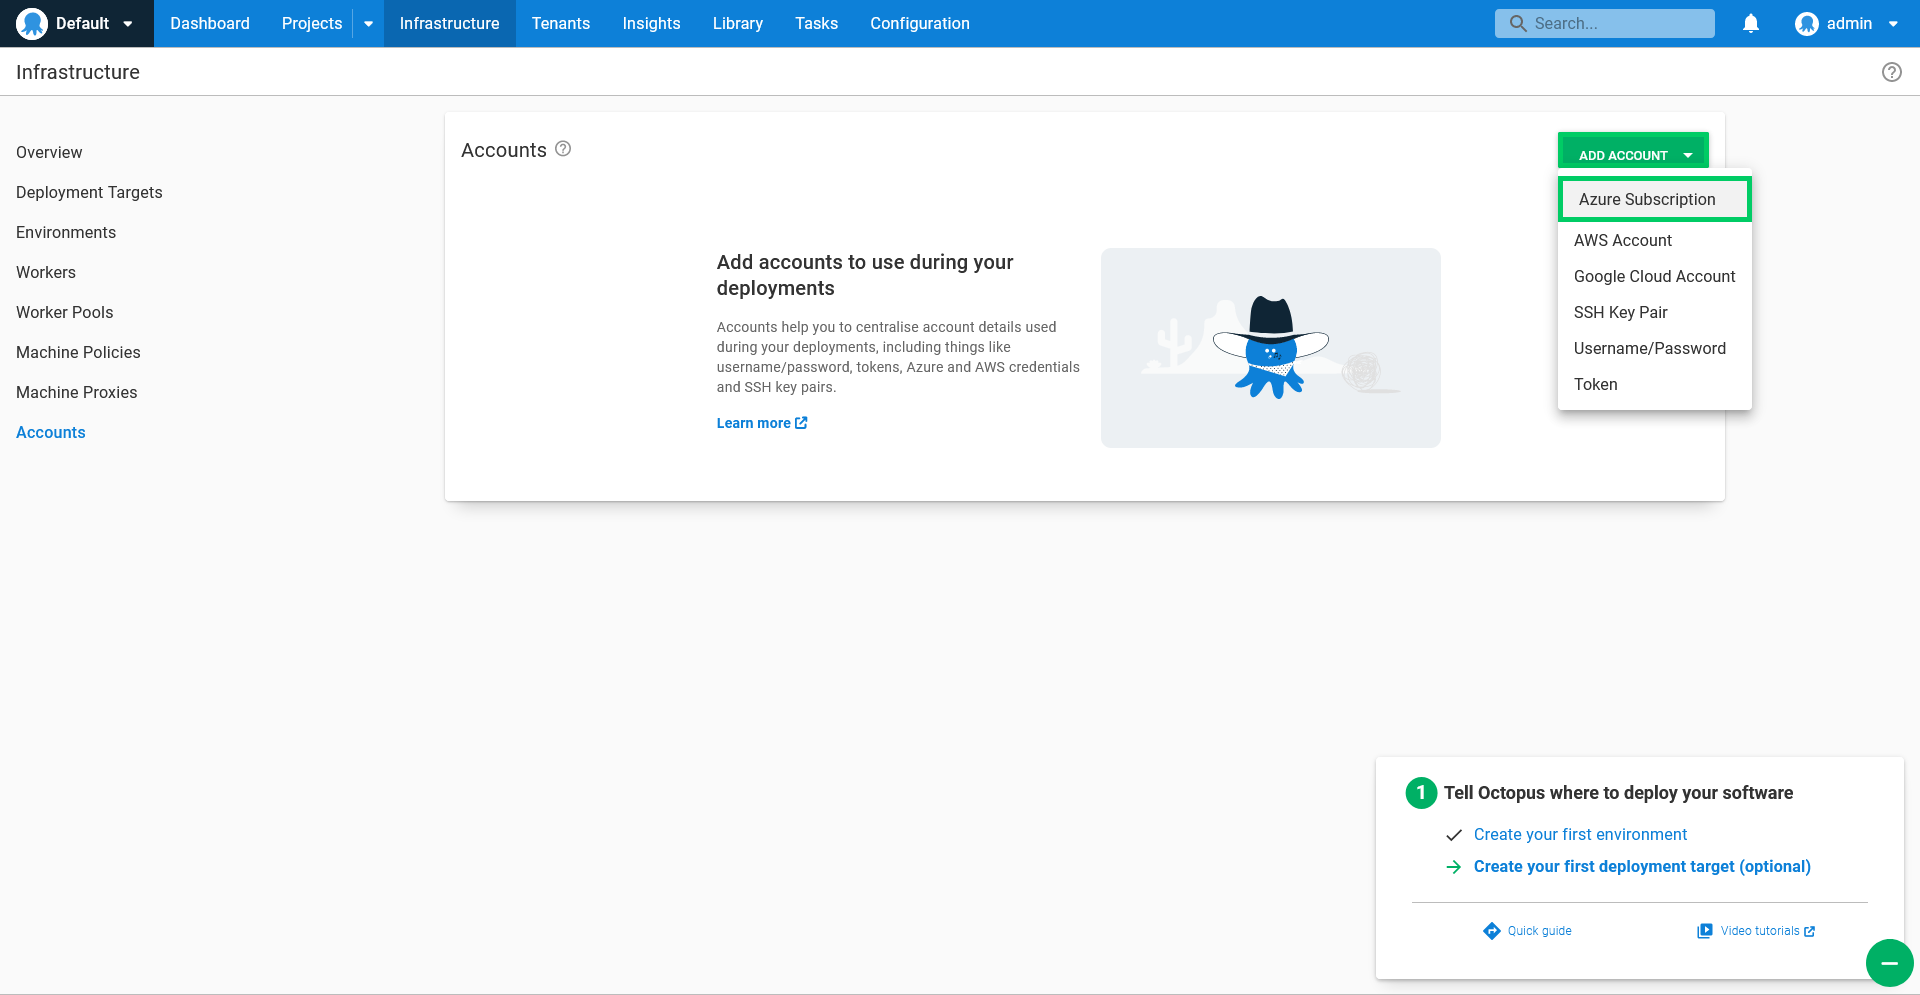This screenshot has height=995, width=1920.
Task: Open Environments in the sidebar
Action: (66, 232)
